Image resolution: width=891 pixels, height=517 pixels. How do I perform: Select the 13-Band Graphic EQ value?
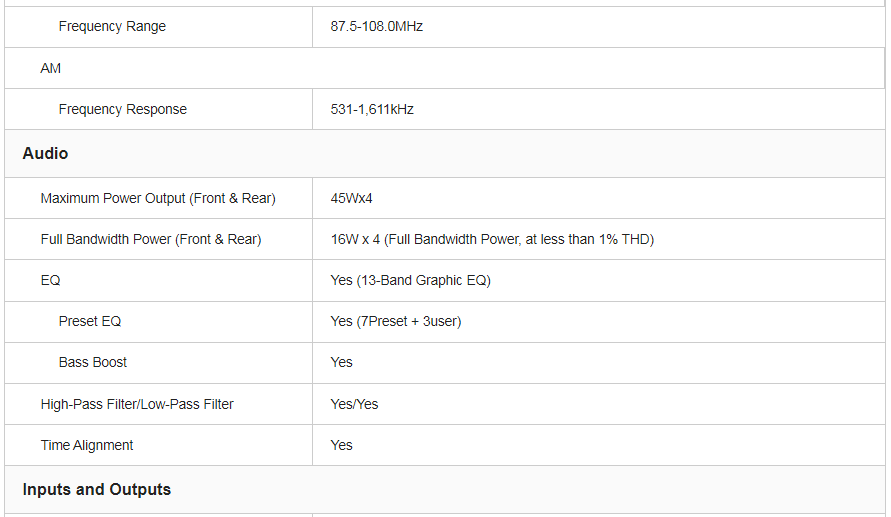point(410,281)
